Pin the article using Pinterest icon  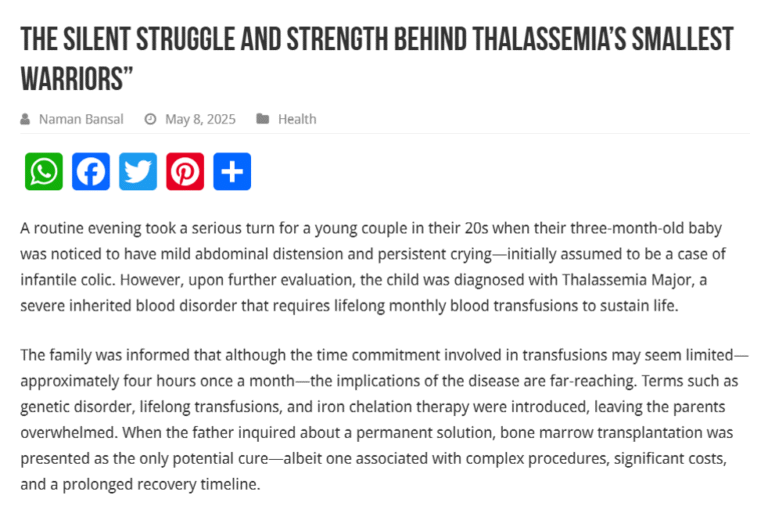[x=185, y=171]
